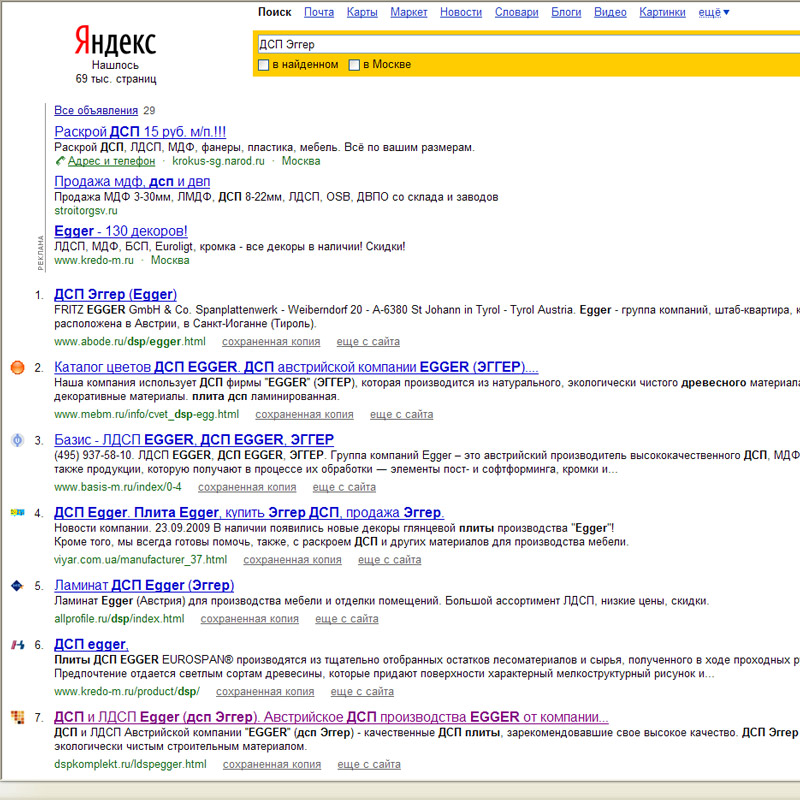Image resolution: width=800 pixels, height=800 pixels.
Task: Click the Яндекс logo
Action: coord(115,41)
